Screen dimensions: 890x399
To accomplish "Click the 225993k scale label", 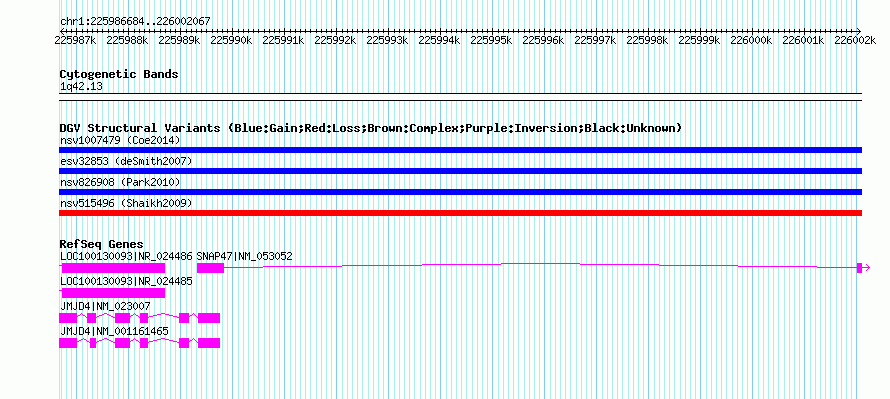I will click(x=387, y=40).
